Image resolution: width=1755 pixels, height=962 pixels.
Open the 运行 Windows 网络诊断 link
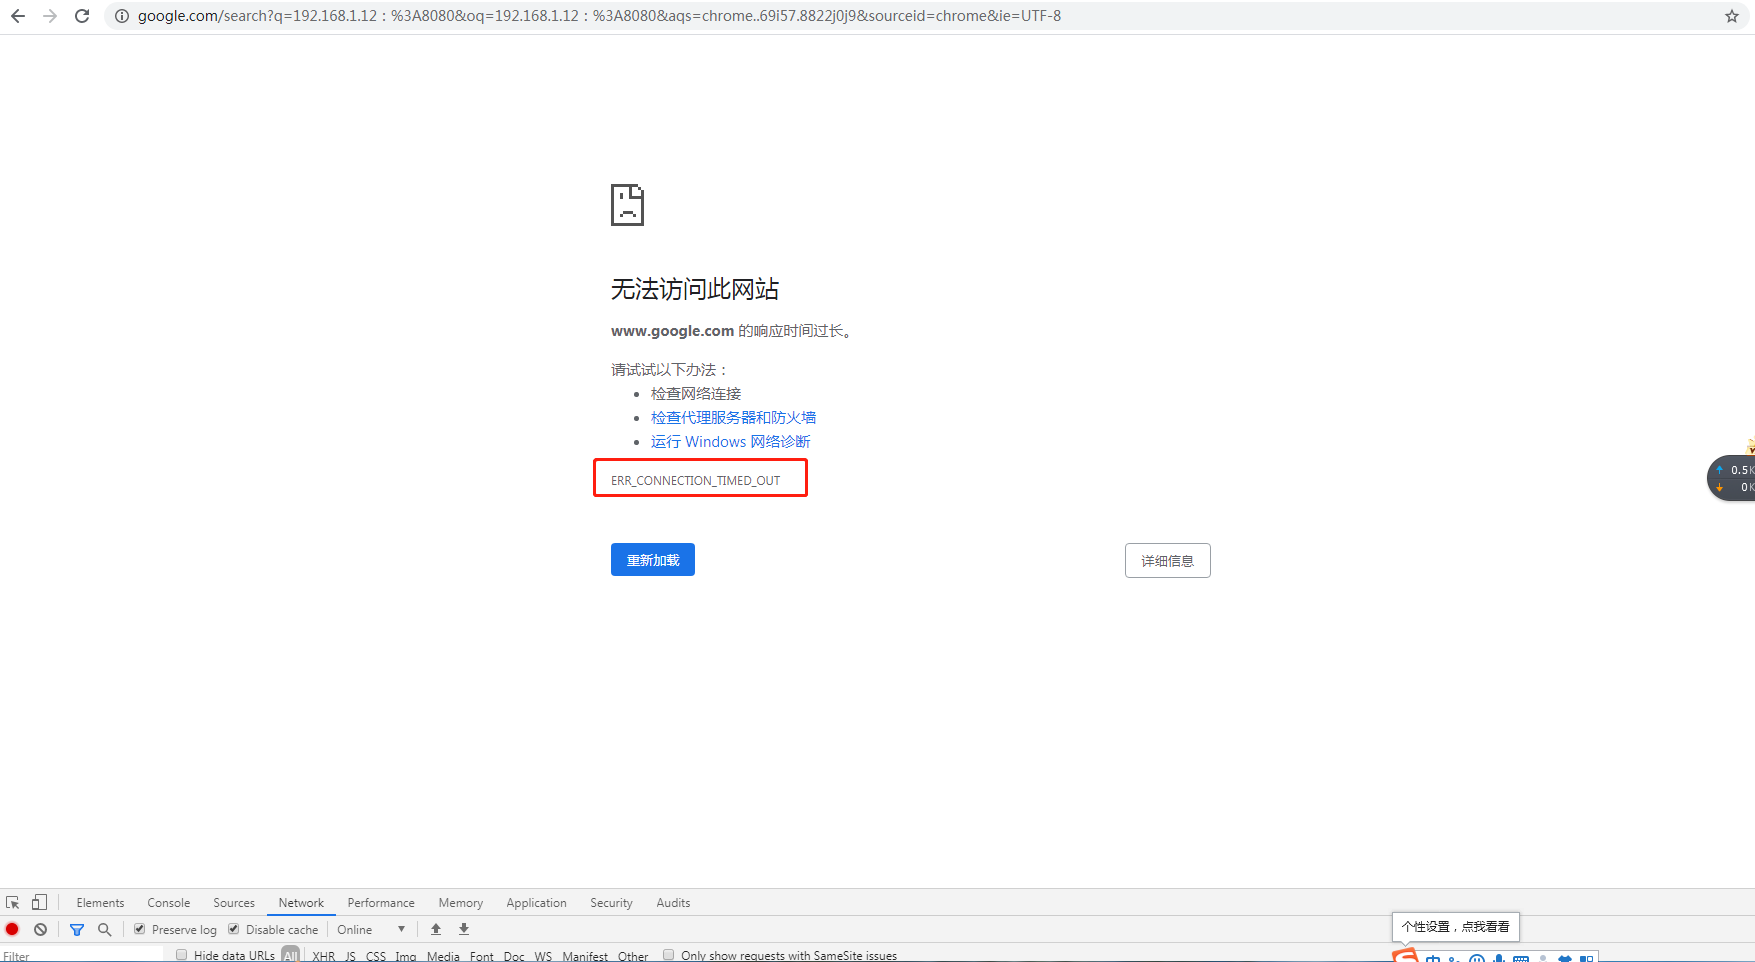click(731, 442)
